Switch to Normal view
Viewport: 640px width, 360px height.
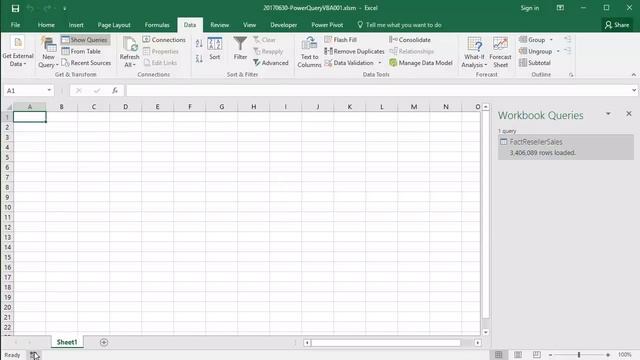click(x=499, y=355)
